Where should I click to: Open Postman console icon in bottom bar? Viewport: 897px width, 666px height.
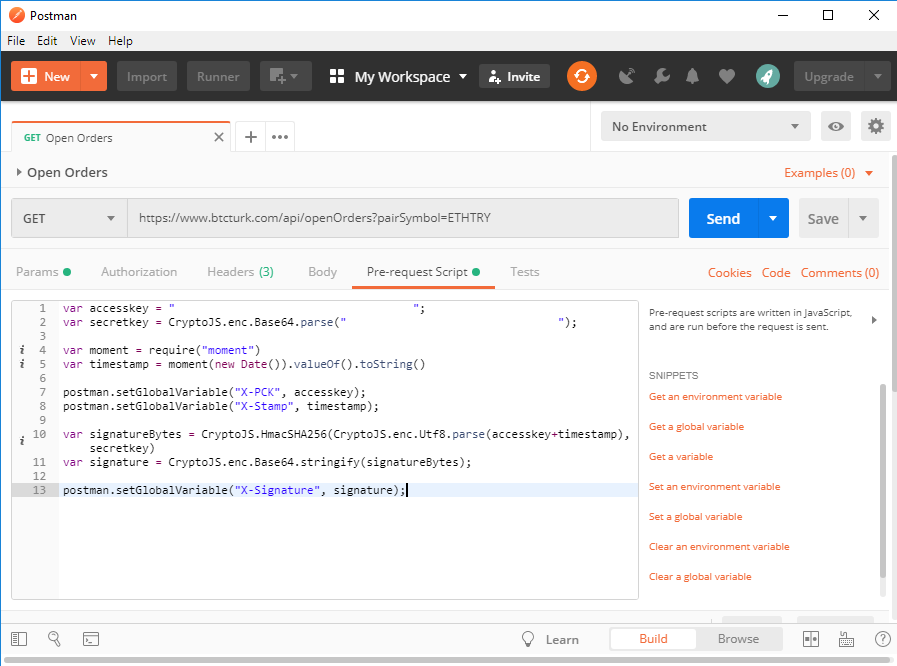tap(91, 639)
